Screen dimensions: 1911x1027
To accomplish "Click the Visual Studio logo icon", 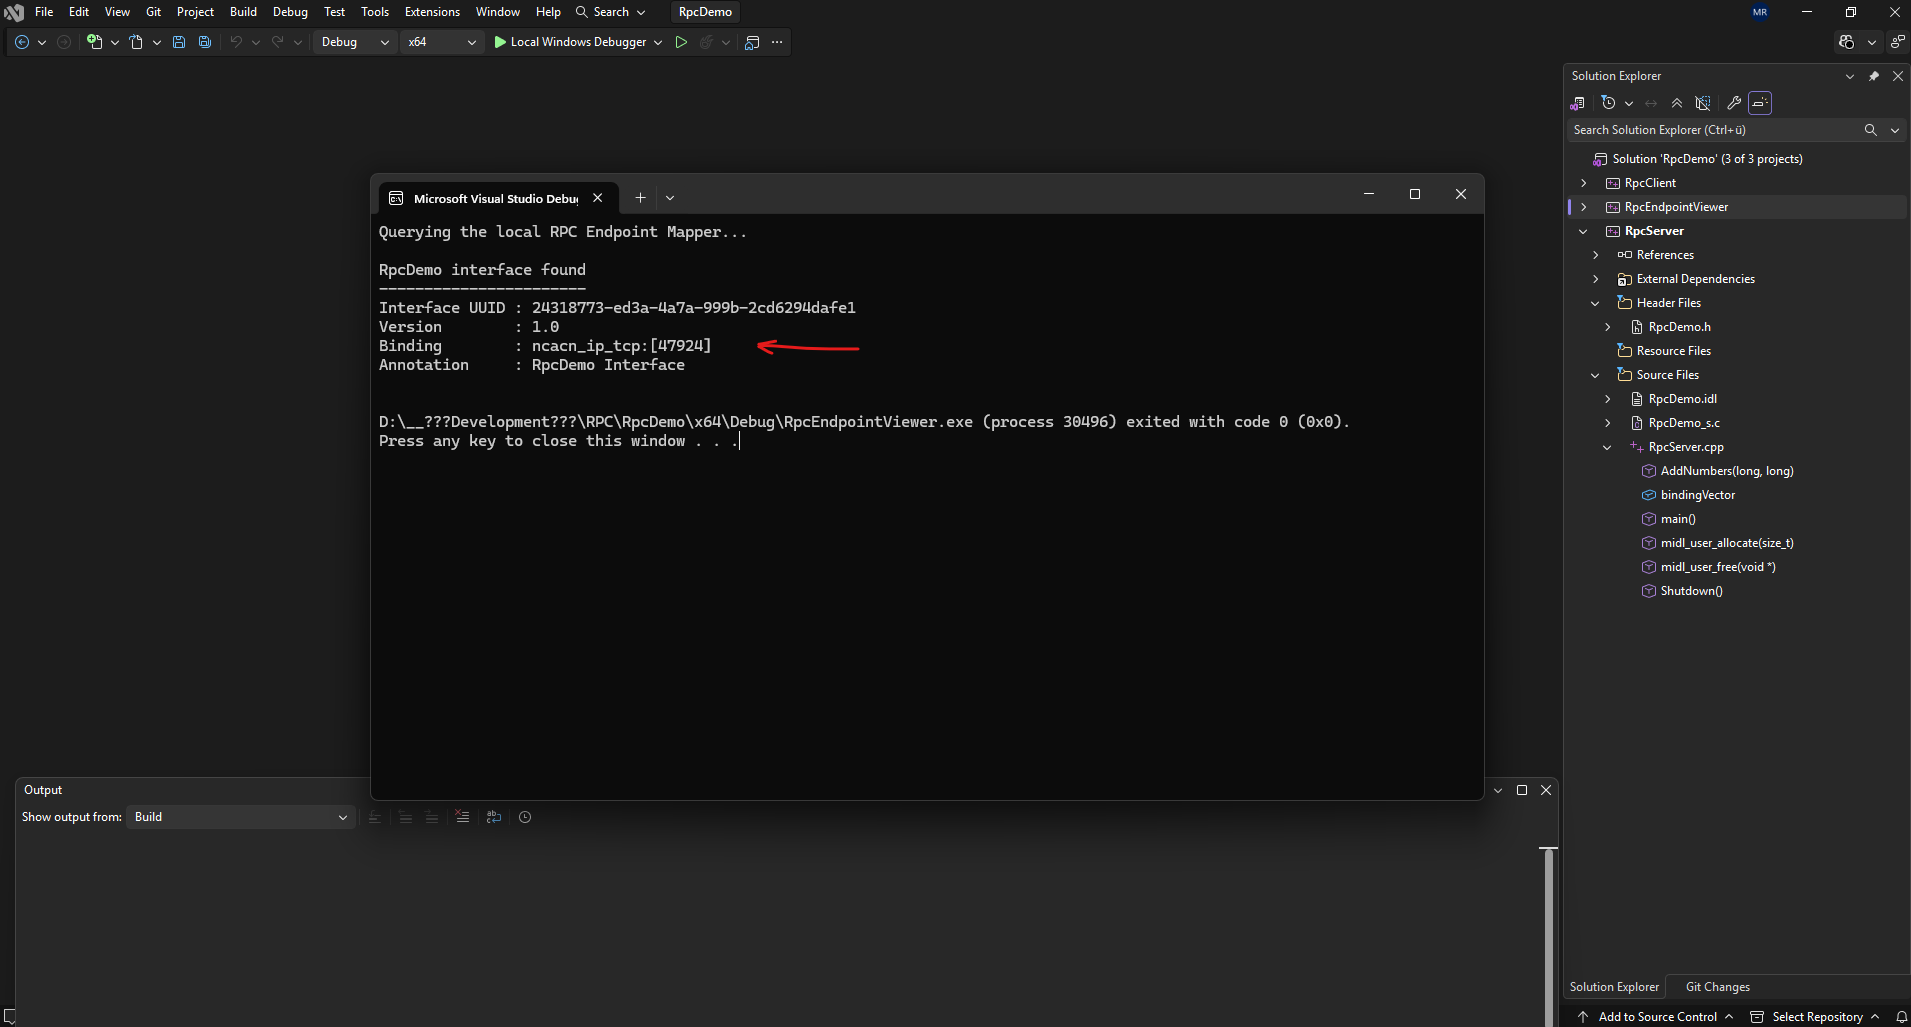I will [14, 13].
